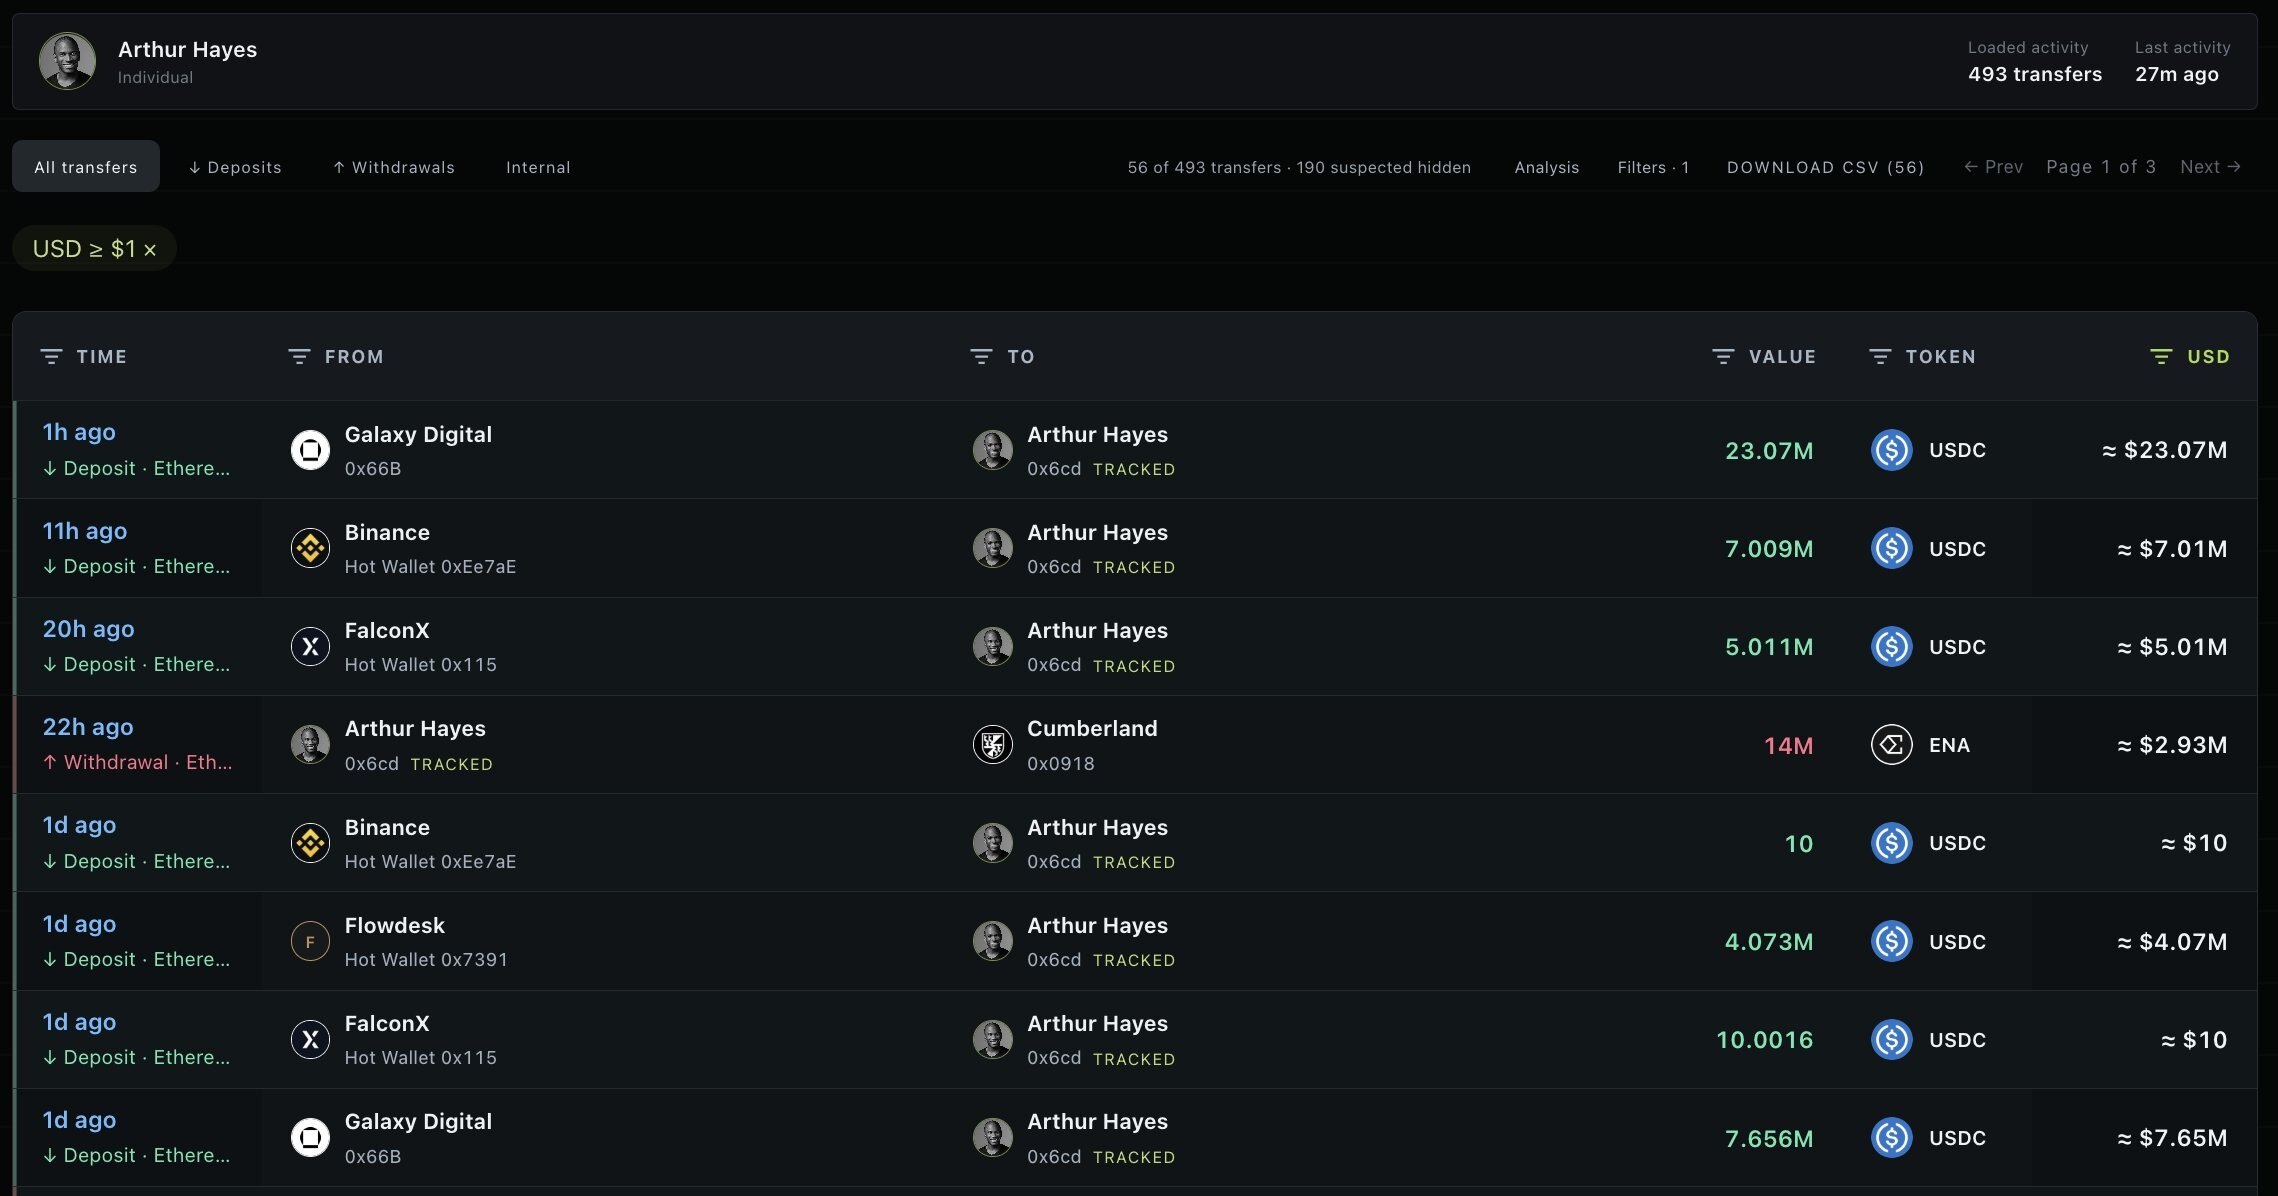The height and width of the screenshot is (1196, 2278).
Task: Click USDC token icon in 23.07M row
Action: point(1891,450)
